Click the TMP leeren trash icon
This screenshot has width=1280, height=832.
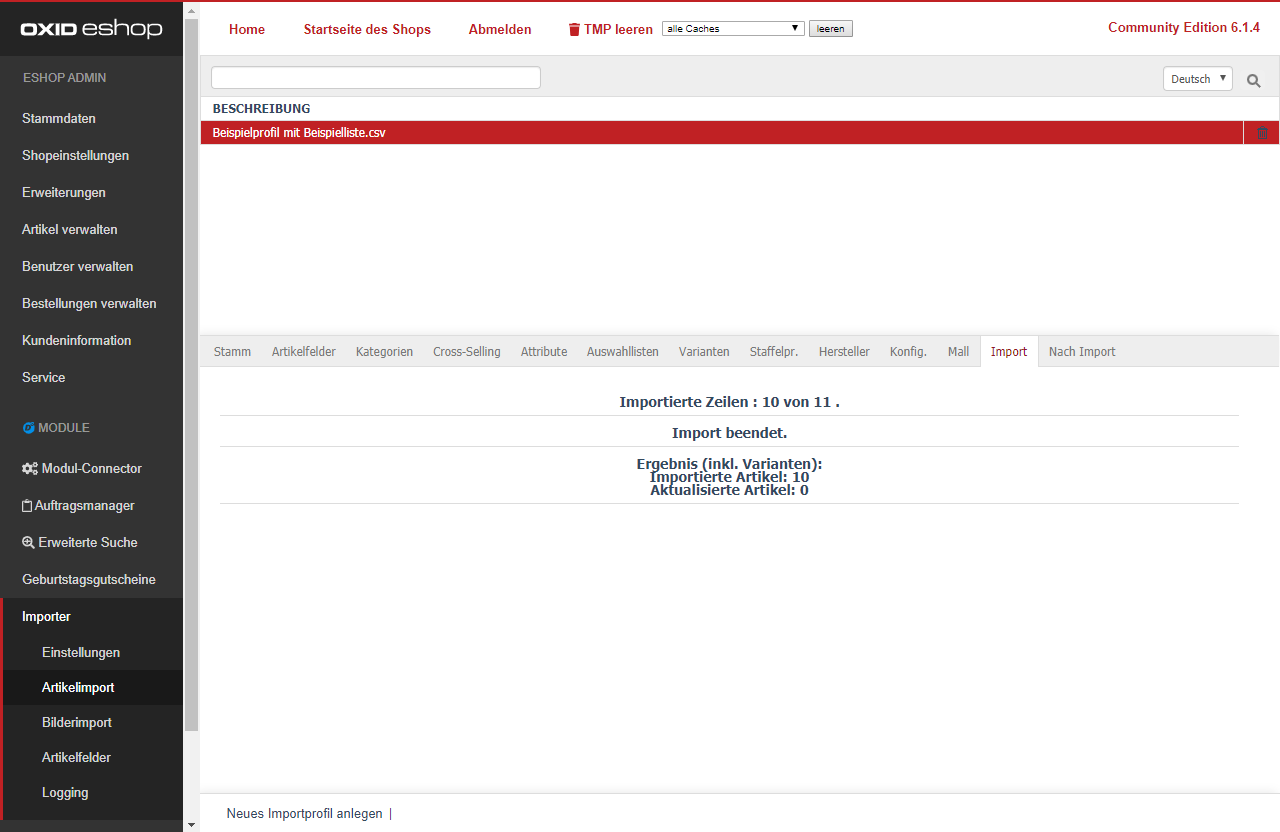click(x=574, y=30)
